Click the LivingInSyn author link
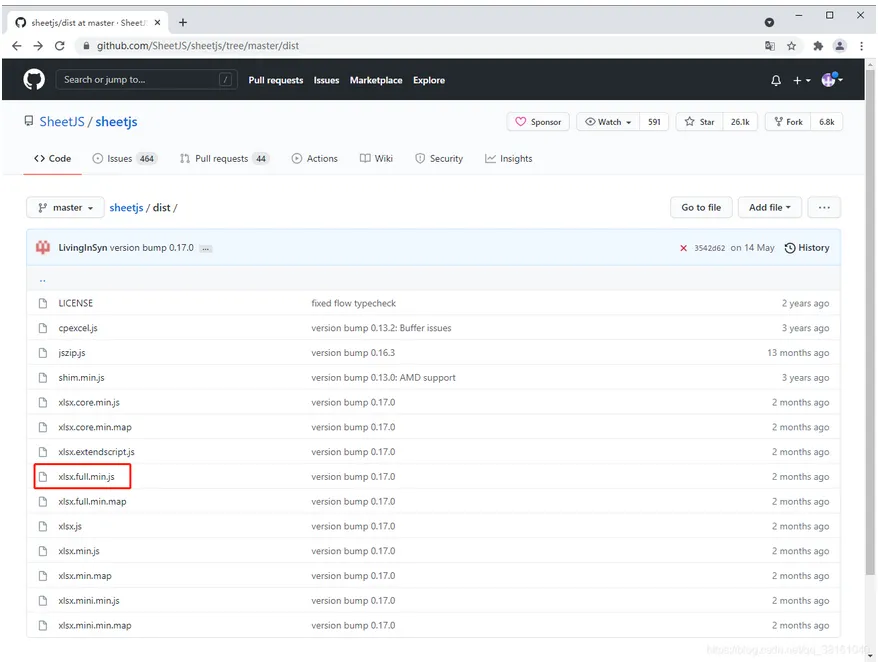The width and height of the screenshot is (878, 662). point(82,248)
